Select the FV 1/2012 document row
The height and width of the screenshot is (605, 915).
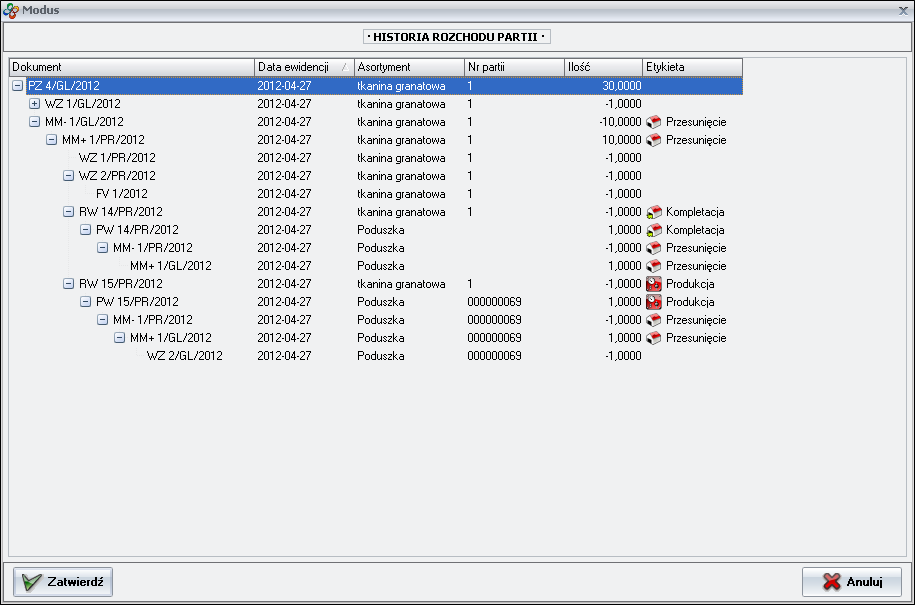pyautogui.click(x=121, y=194)
